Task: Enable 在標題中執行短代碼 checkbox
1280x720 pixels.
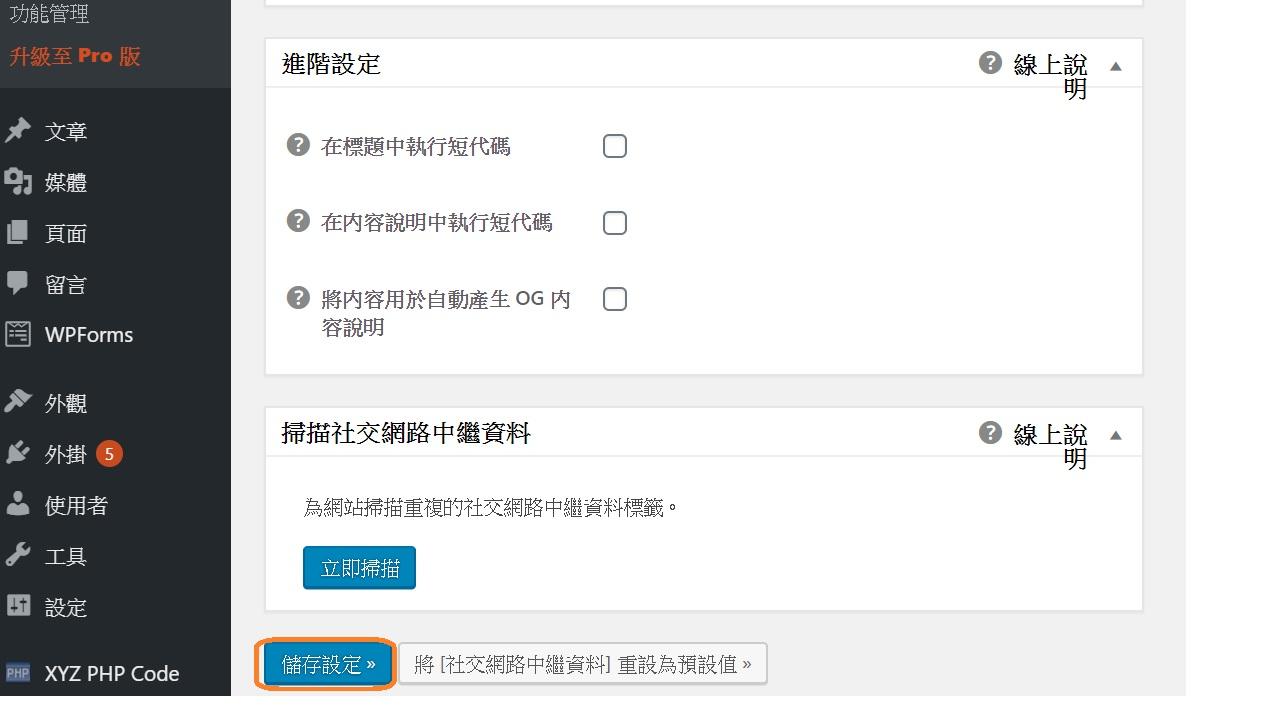Action: click(615, 146)
